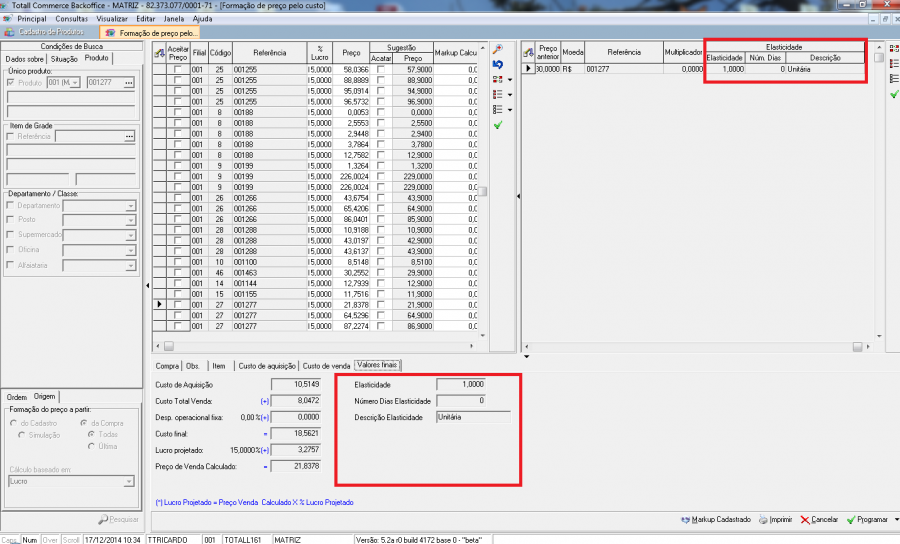Open the 'Cálculo baseado em' Lucro dropdown

(x=130, y=482)
